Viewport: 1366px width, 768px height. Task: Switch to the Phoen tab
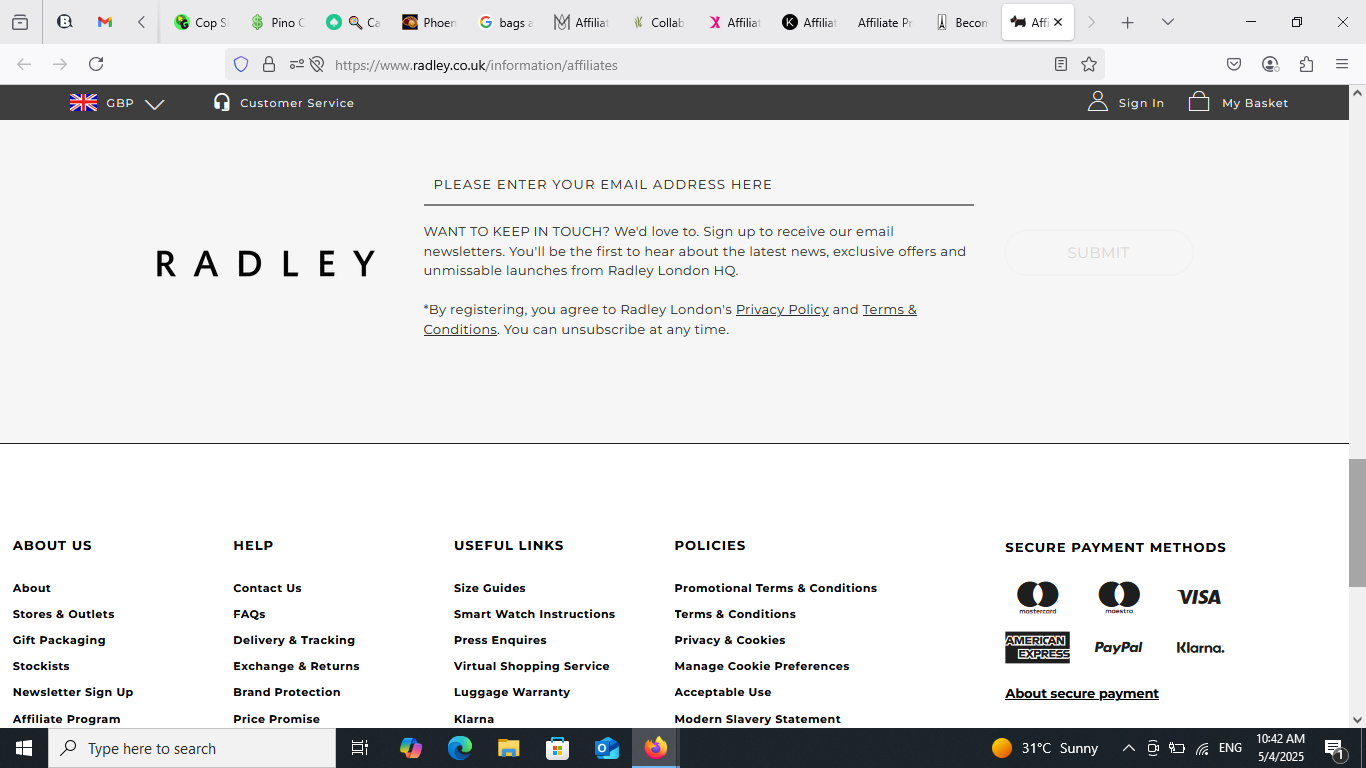[429, 22]
